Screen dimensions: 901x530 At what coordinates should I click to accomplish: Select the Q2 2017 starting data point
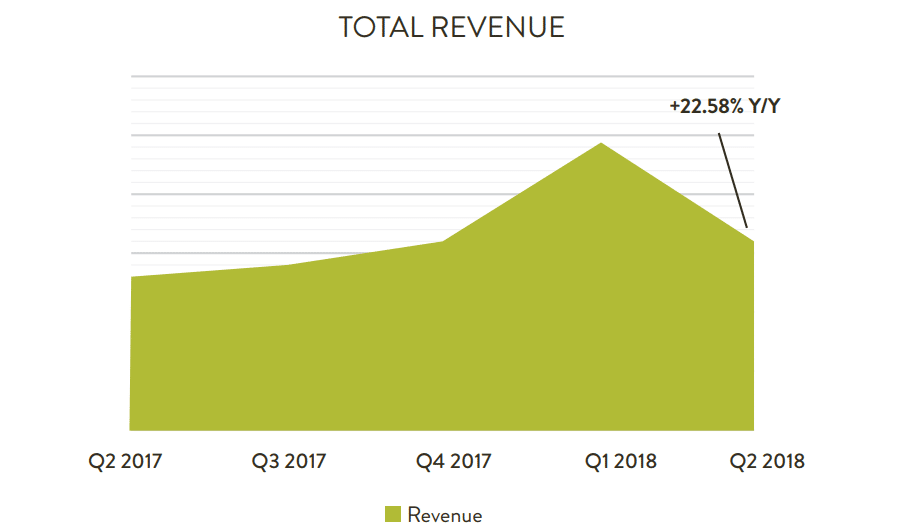(132, 277)
